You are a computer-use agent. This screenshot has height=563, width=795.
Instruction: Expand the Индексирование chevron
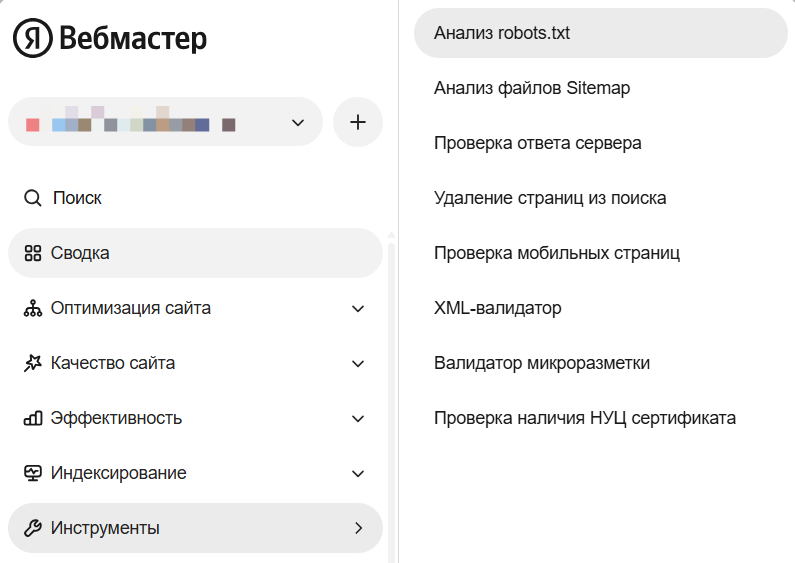[x=358, y=474]
